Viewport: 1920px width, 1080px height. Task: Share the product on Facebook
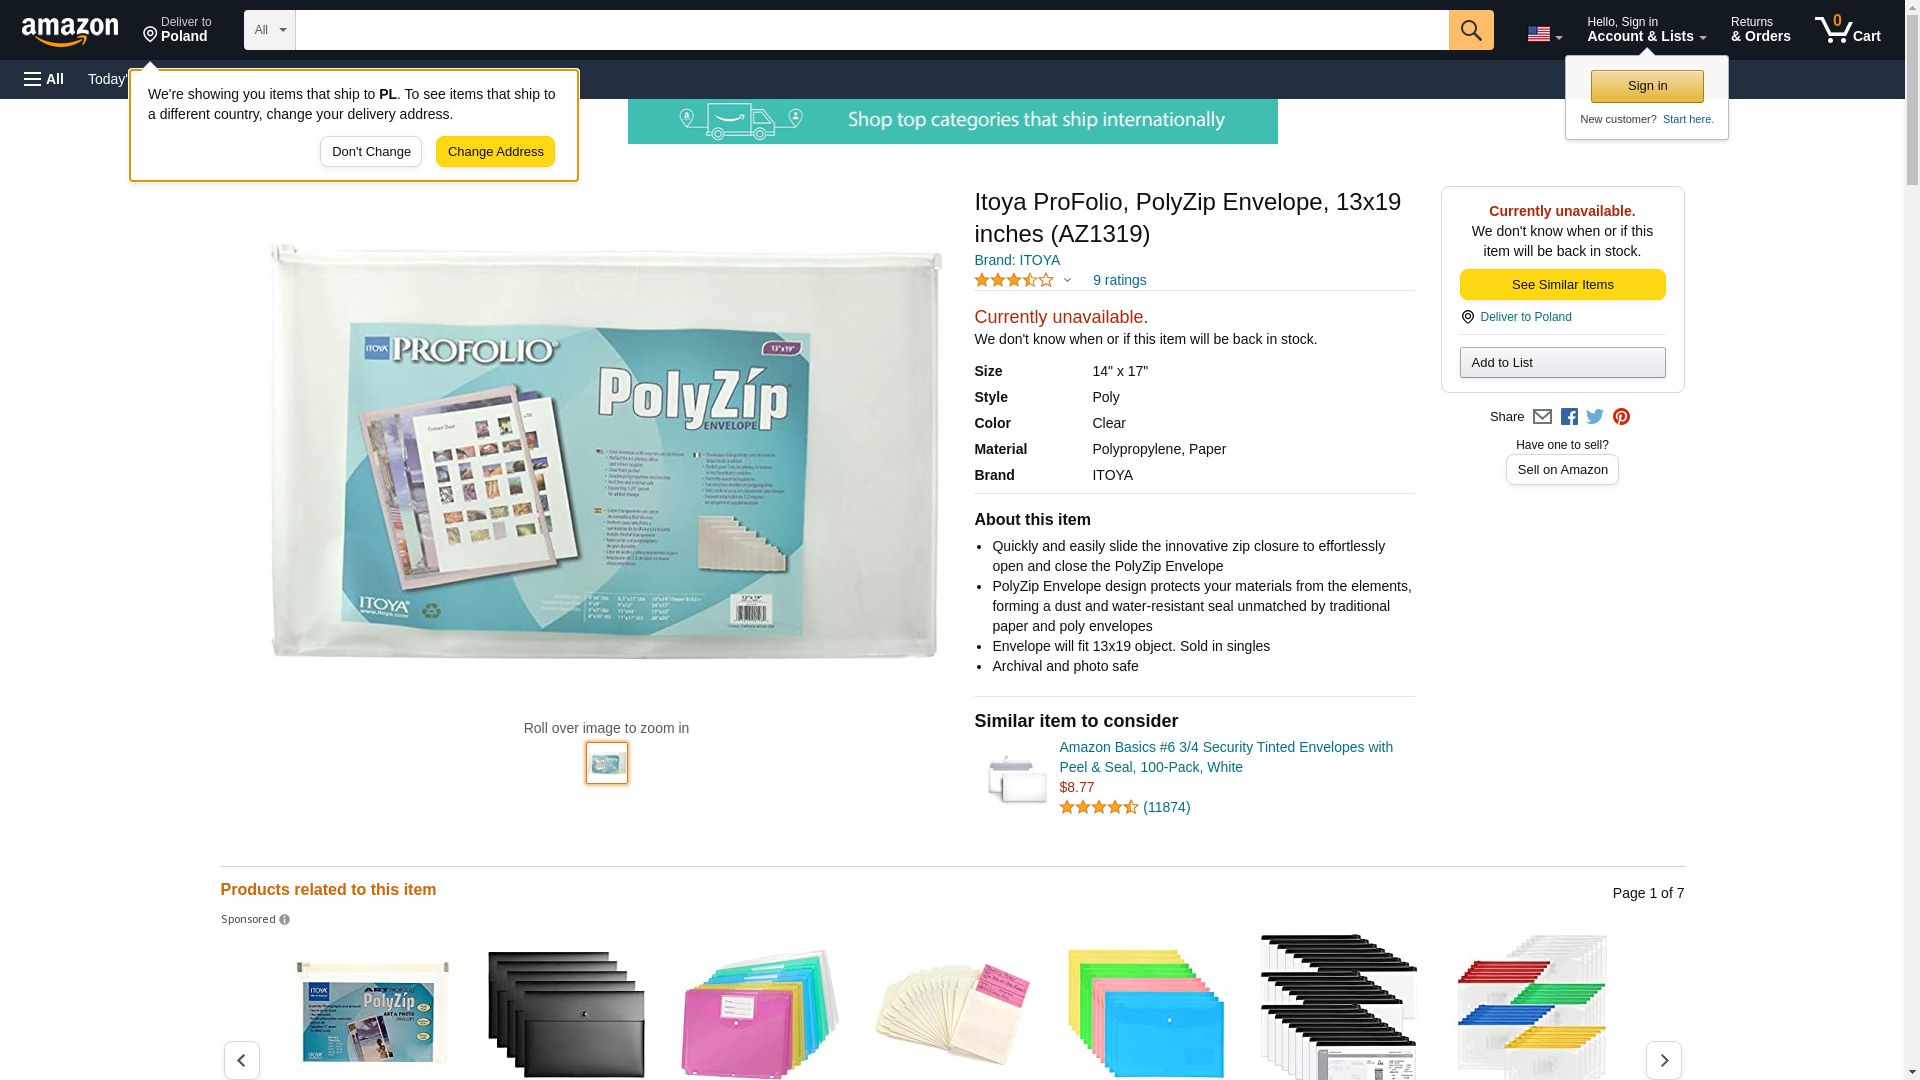1569,417
